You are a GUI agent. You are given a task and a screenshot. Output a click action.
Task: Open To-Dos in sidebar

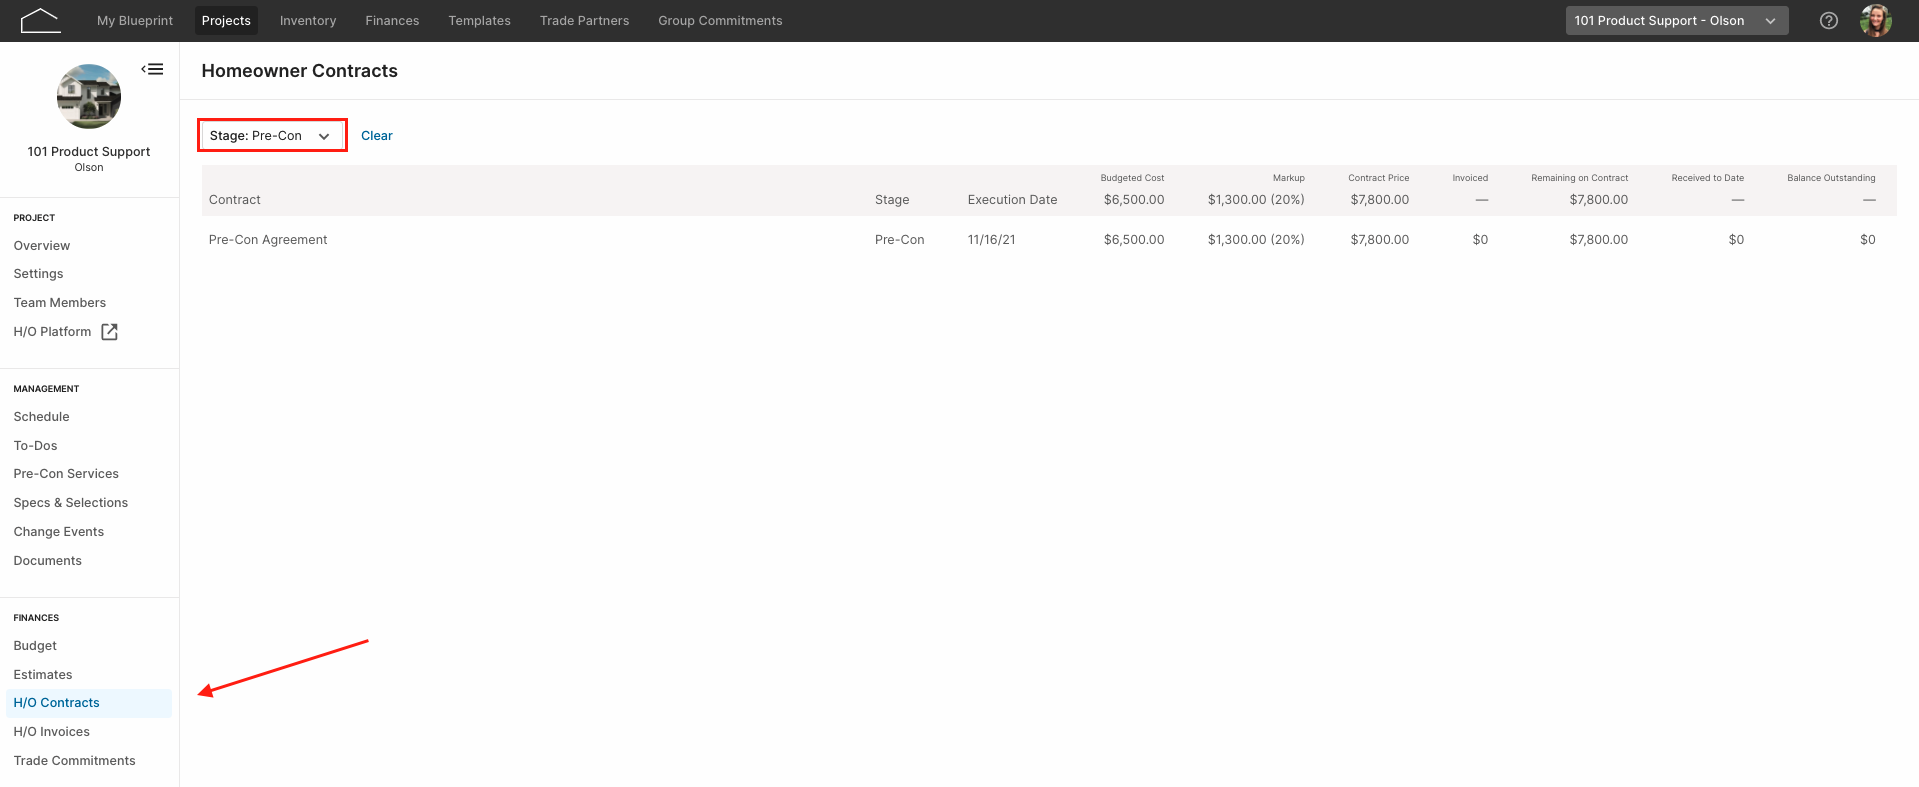click(x=36, y=446)
